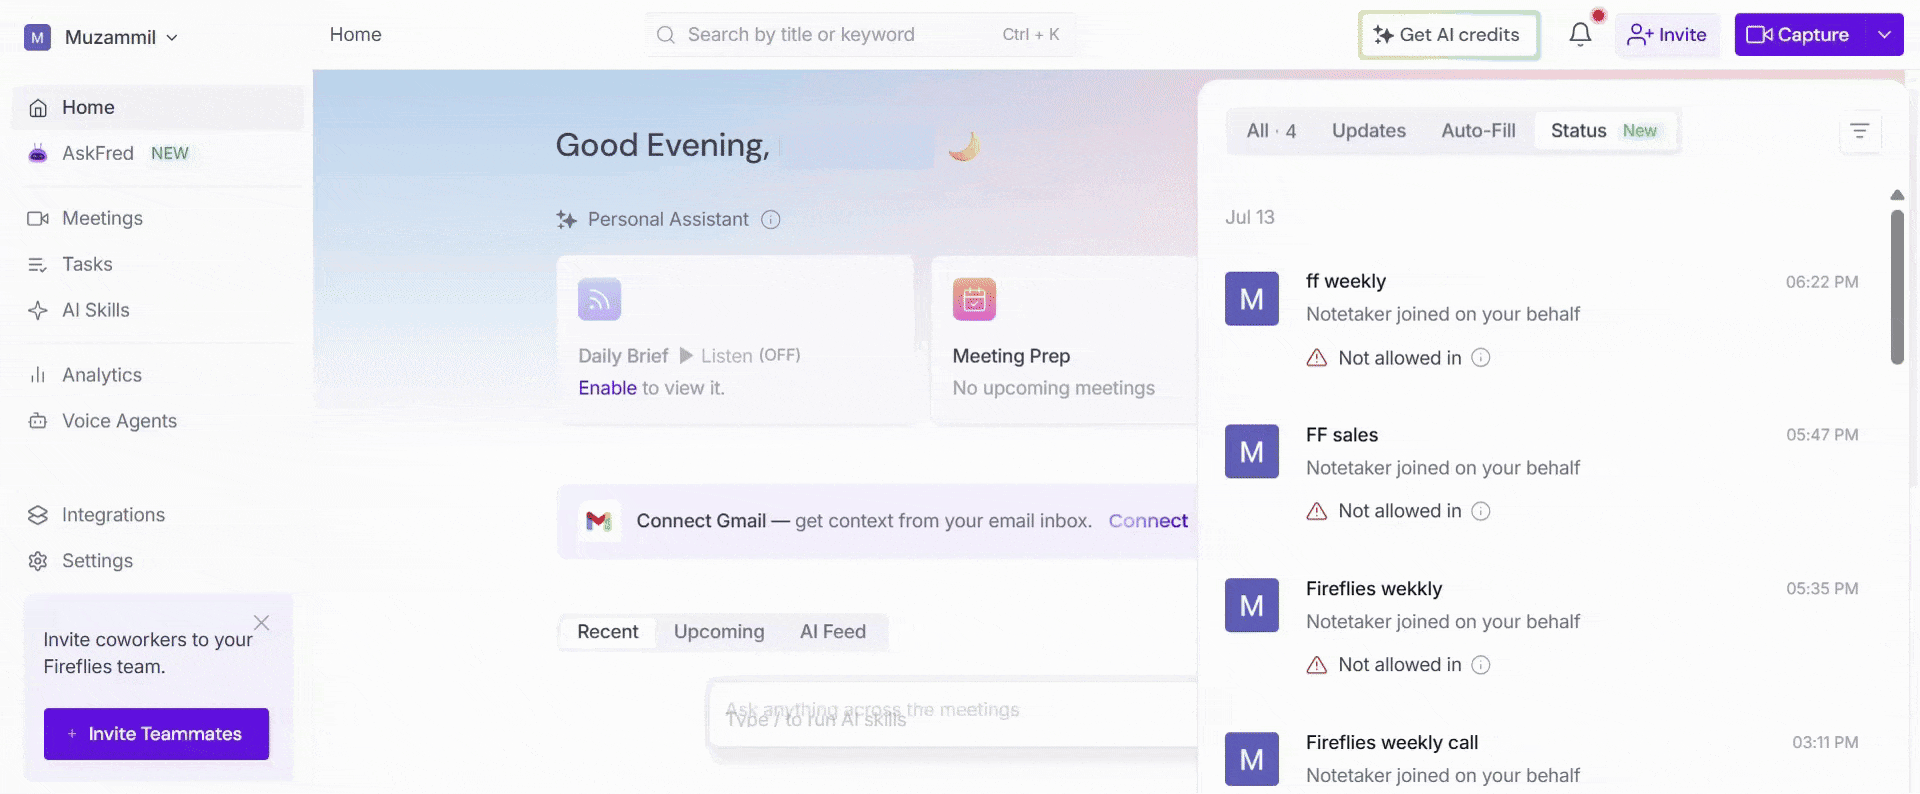Select the AI Feed tab
This screenshot has width=1920, height=794.
(833, 632)
